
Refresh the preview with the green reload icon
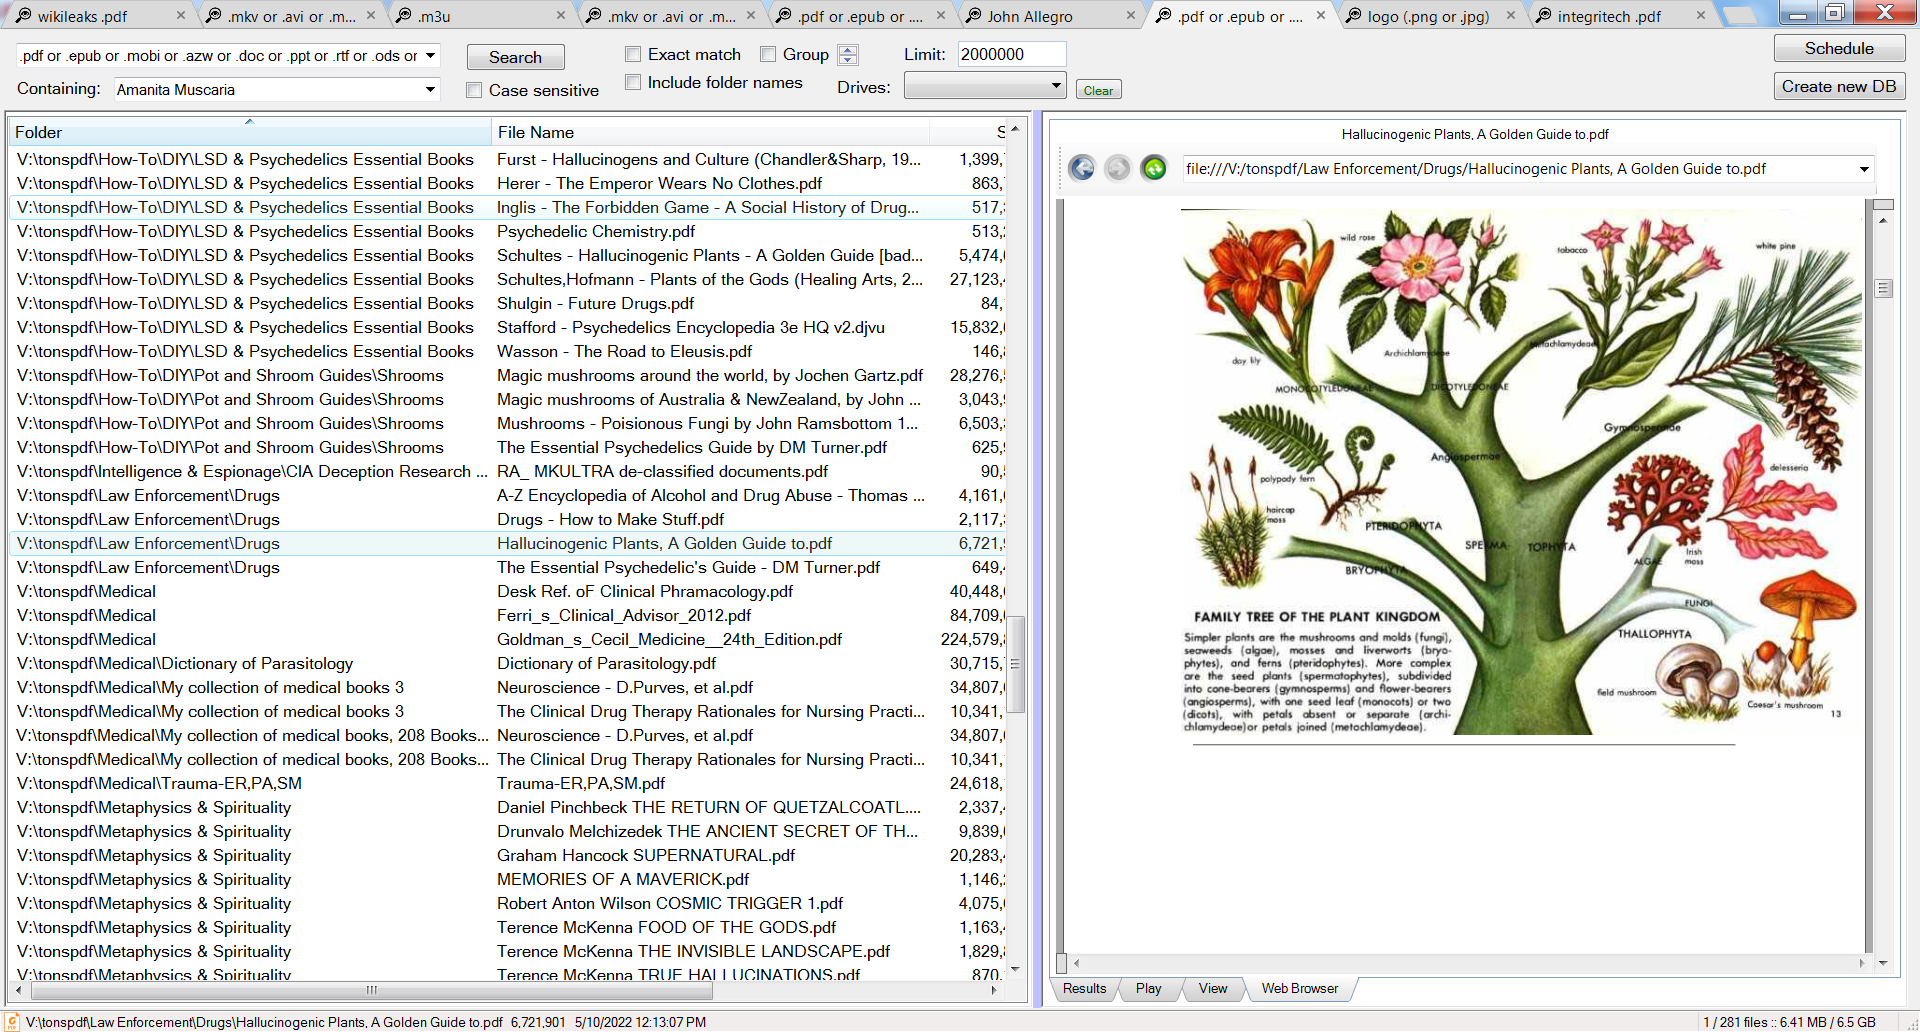(x=1154, y=168)
